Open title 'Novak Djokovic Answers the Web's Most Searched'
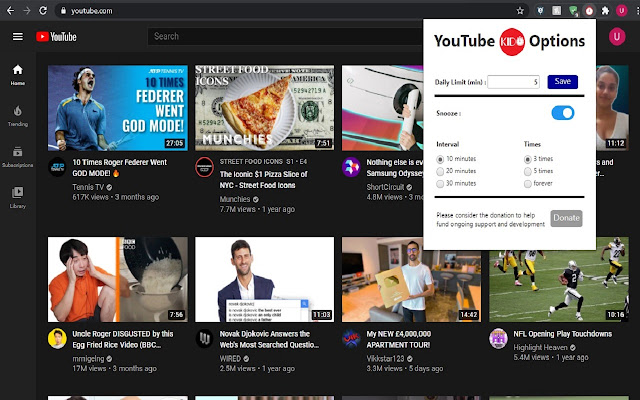The image size is (640, 400). (x=269, y=339)
